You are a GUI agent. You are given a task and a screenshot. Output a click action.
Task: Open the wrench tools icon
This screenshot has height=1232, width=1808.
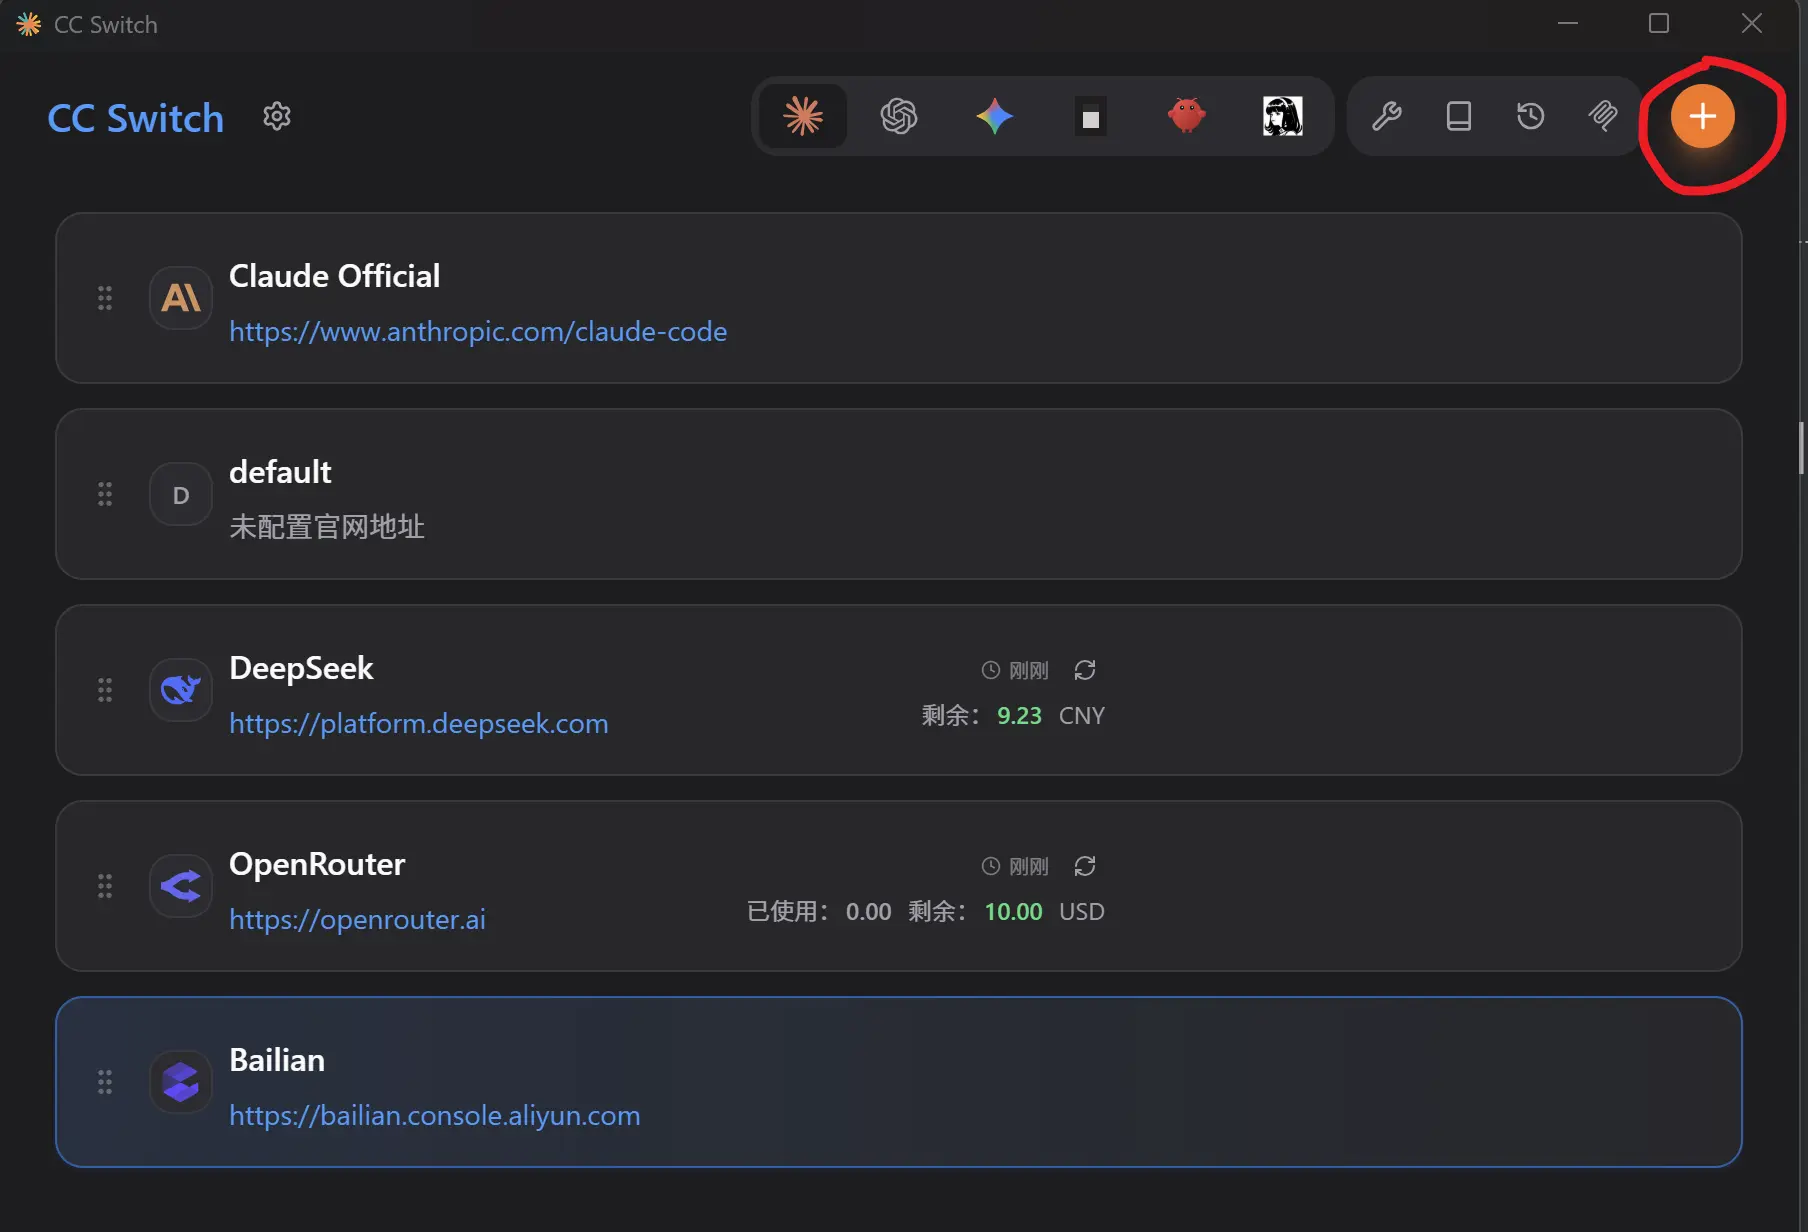tap(1386, 117)
